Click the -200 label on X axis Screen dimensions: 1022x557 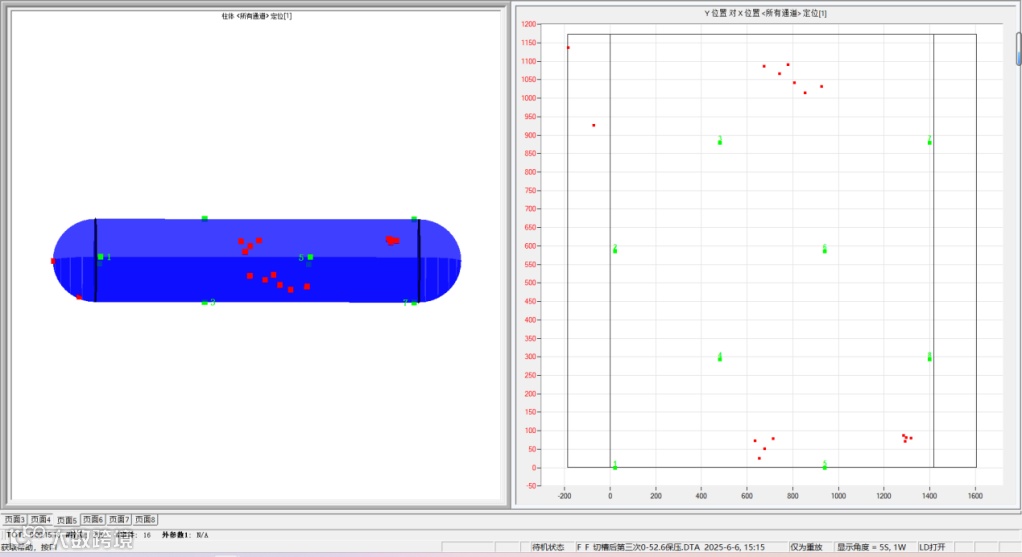click(564, 496)
